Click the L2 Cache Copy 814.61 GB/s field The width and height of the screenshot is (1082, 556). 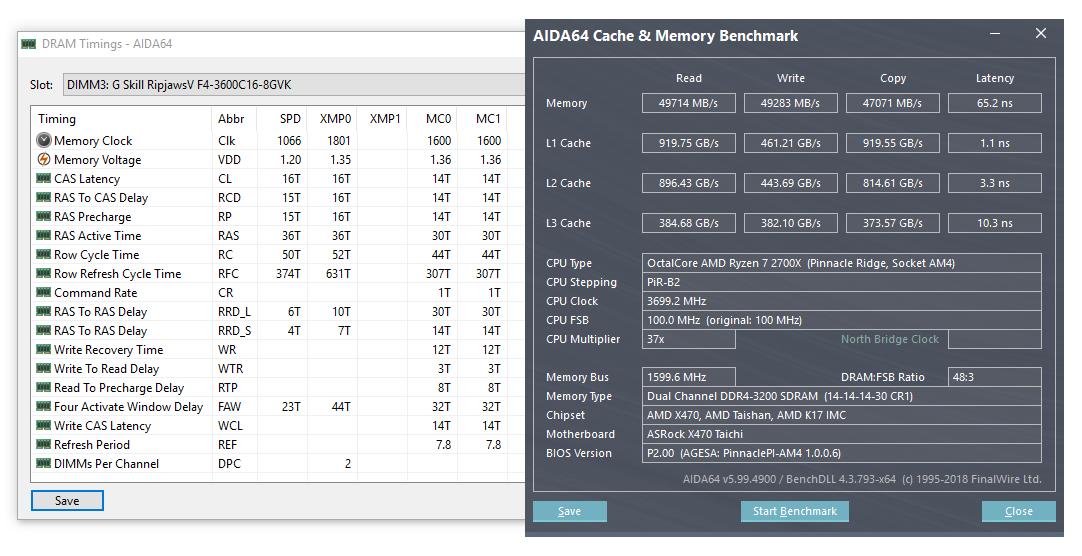coord(893,183)
